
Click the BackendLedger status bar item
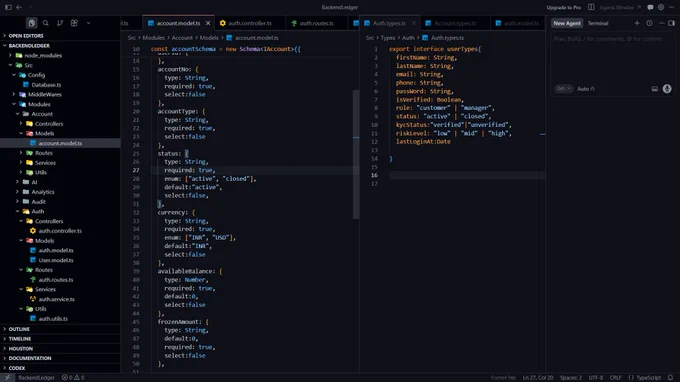click(x=36, y=378)
